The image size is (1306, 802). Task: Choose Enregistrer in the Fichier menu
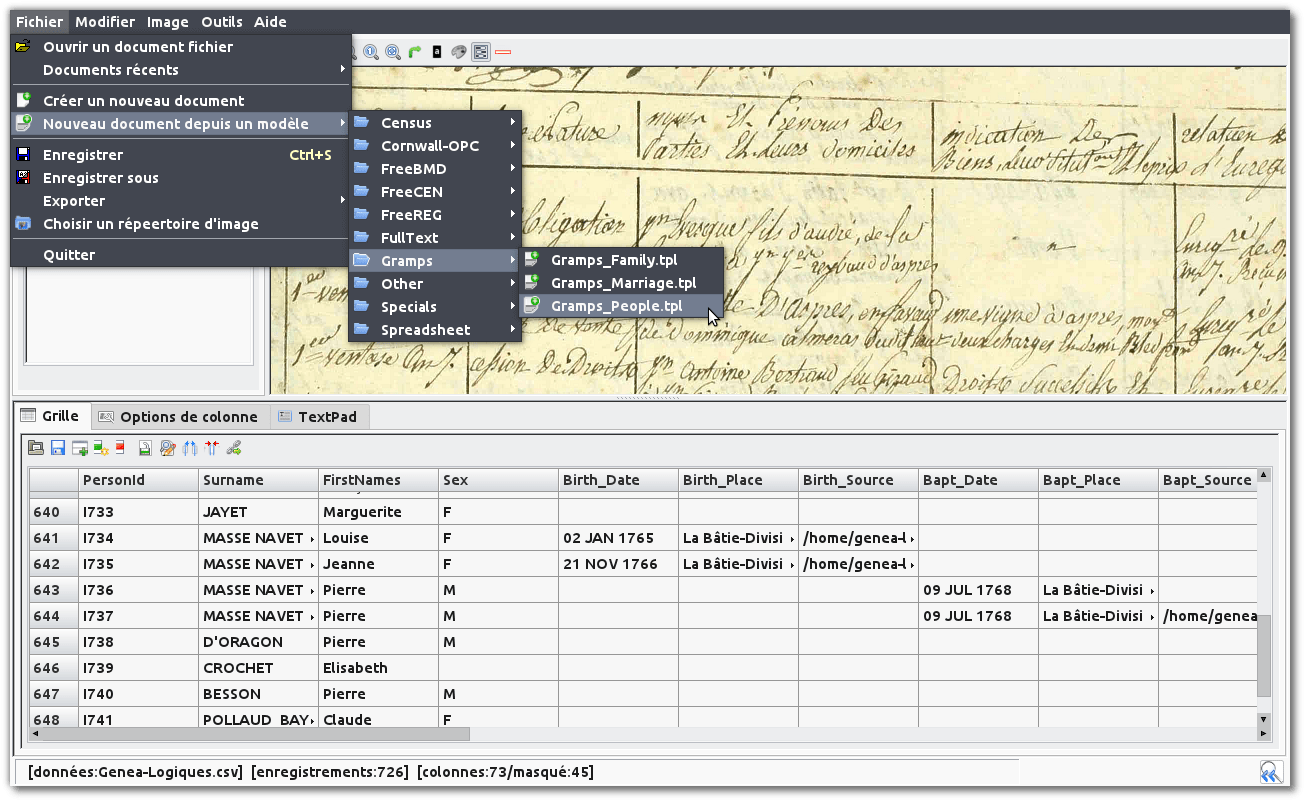click(180, 155)
